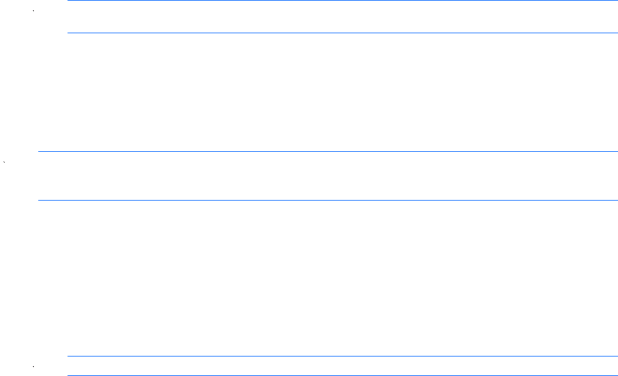Viewport: 618px width, 376px height.
Task: Click the left end of the second-to-last line
Action: tap(69, 356)
